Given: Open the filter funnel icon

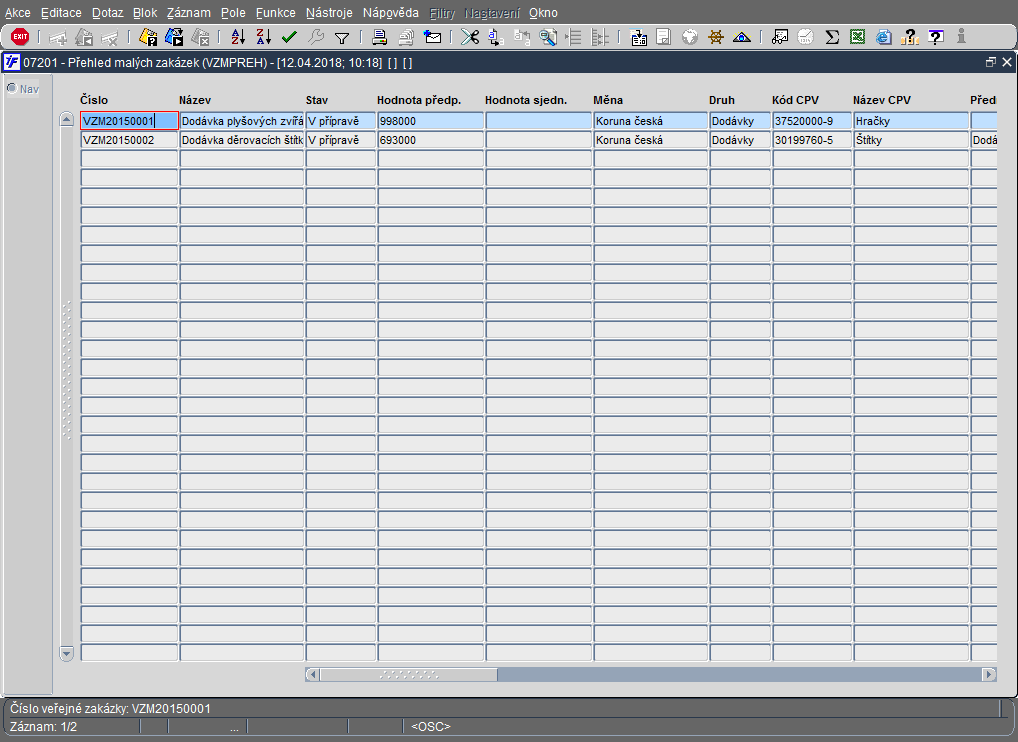Looking at the screenshot, I should (341, 38).
